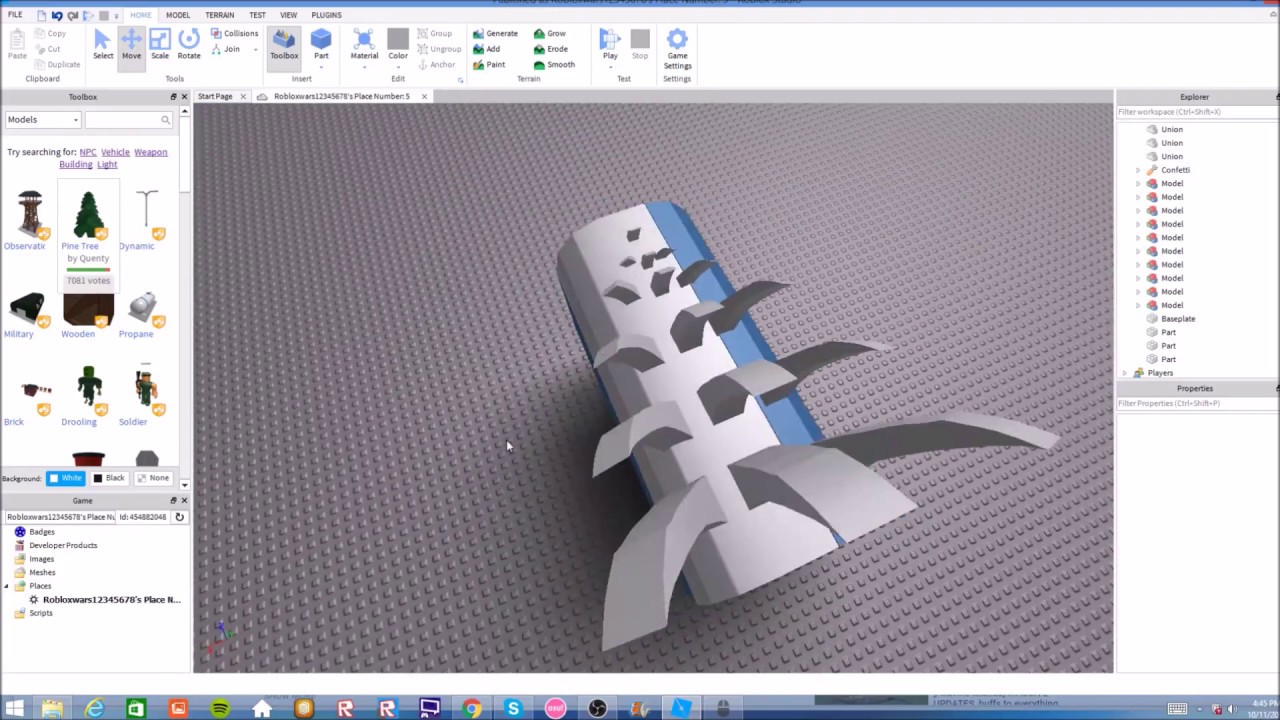Search toolbox for NPC link
Viewport: 1280px width, 720px height.
tap(88, 152)
